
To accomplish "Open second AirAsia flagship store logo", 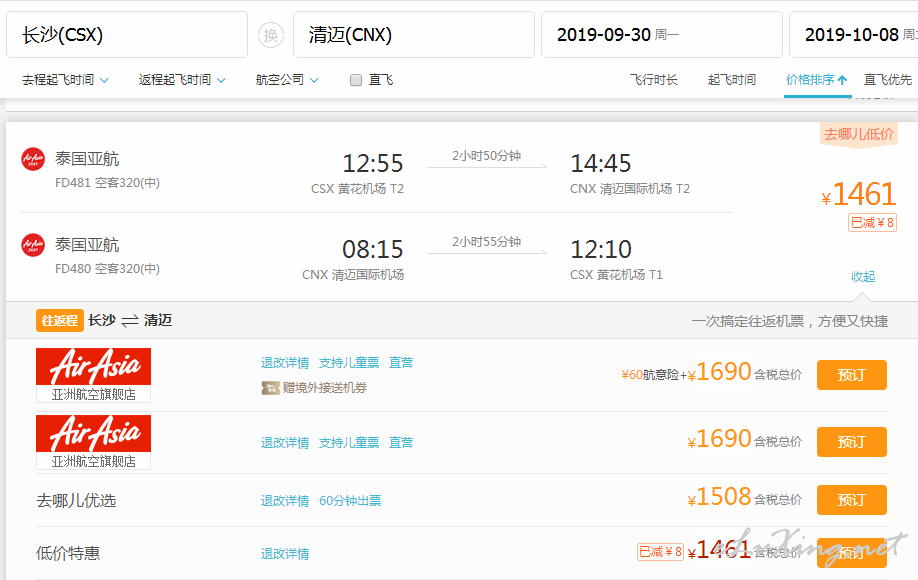I will pos(93,442).
